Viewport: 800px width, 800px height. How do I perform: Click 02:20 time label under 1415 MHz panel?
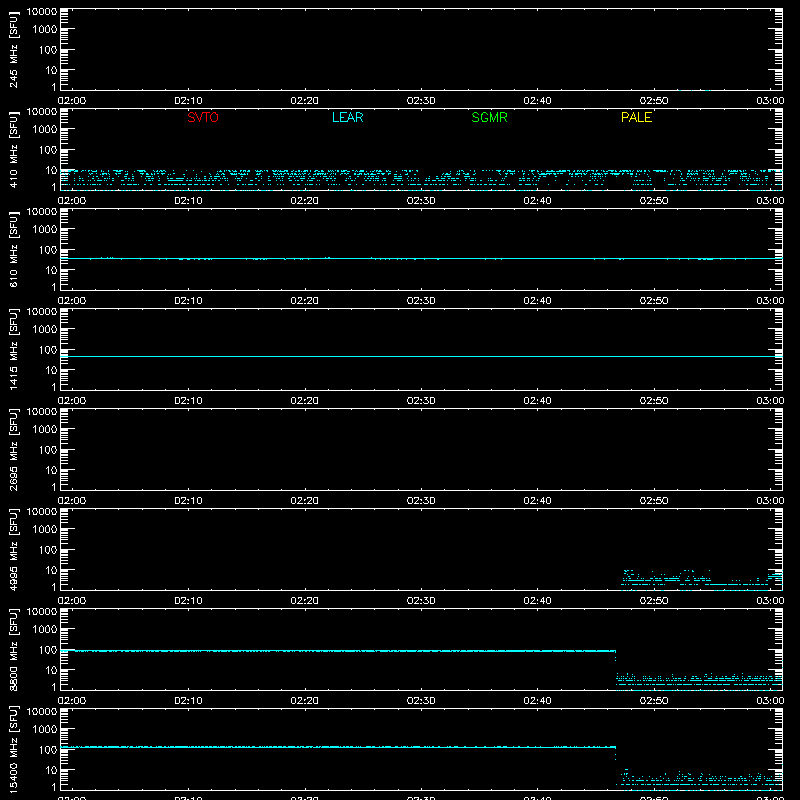pyautogui.click(x=305, y=401)
